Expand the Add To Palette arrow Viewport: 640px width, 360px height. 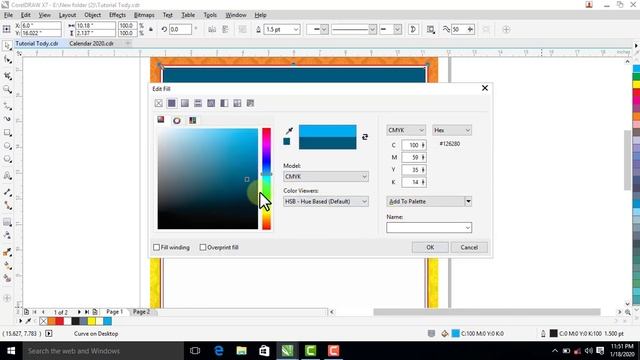(x=468, y=202)
